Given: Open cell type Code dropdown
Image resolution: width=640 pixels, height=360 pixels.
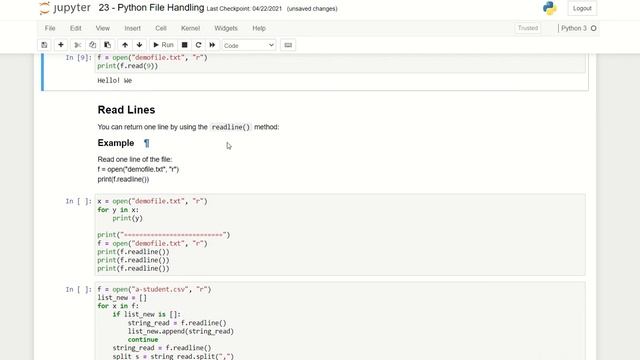Looking at the screenshot, I should (x=249, y=45).
